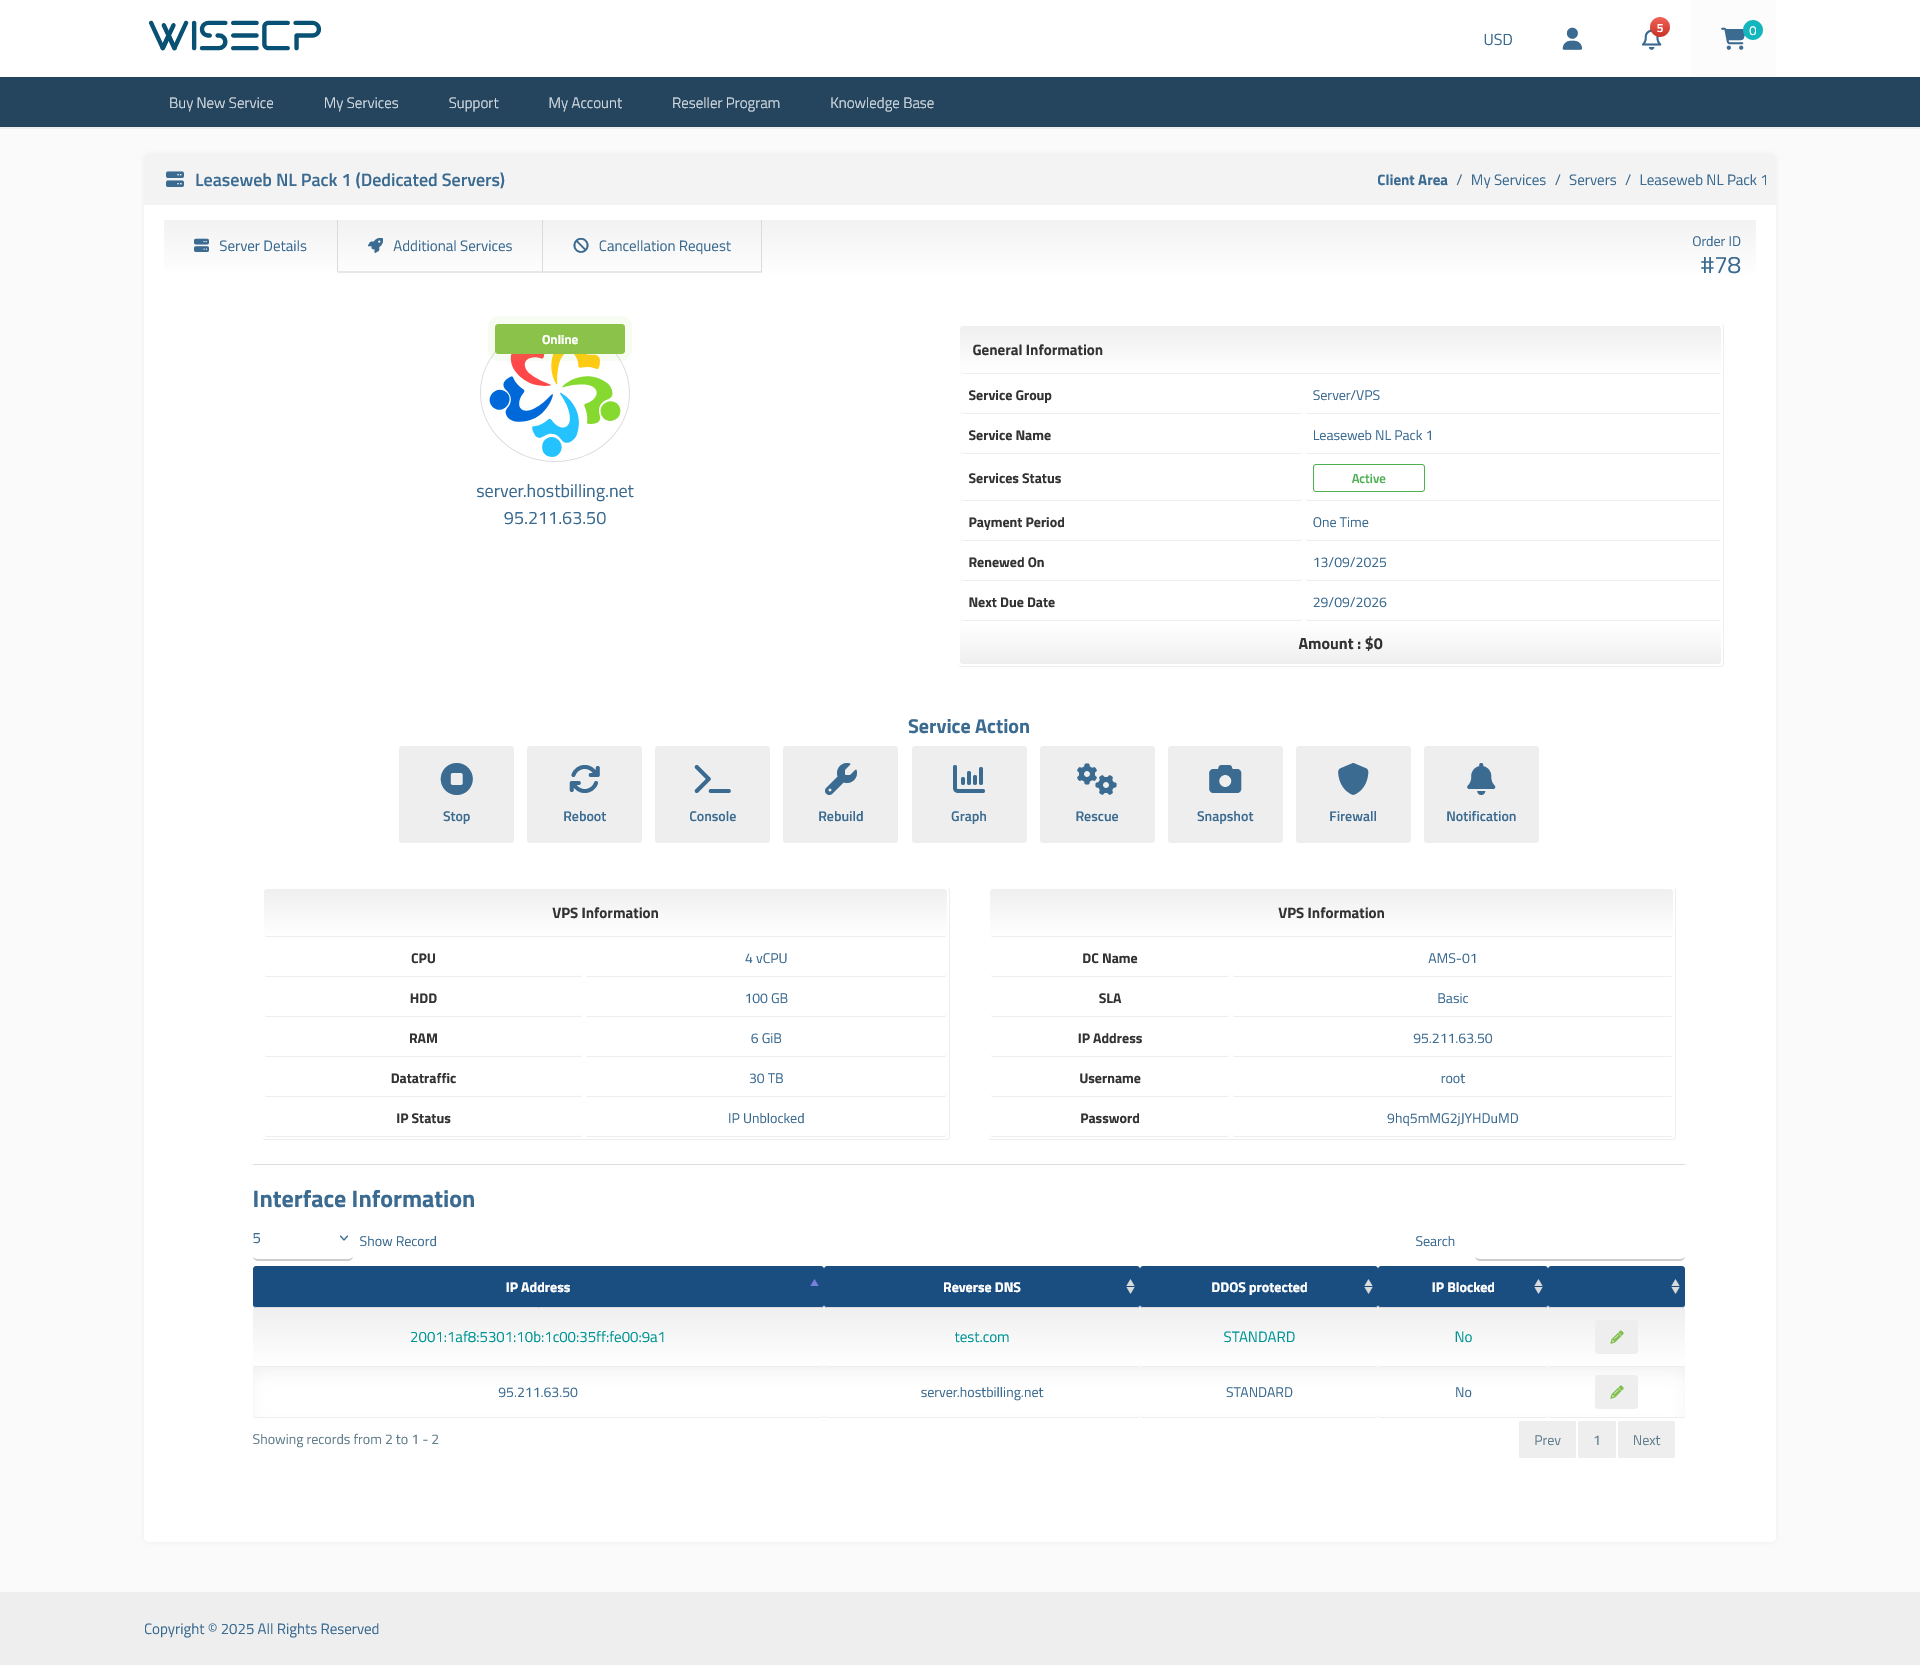Click the Order ID #78 value

pos(1720,265)
